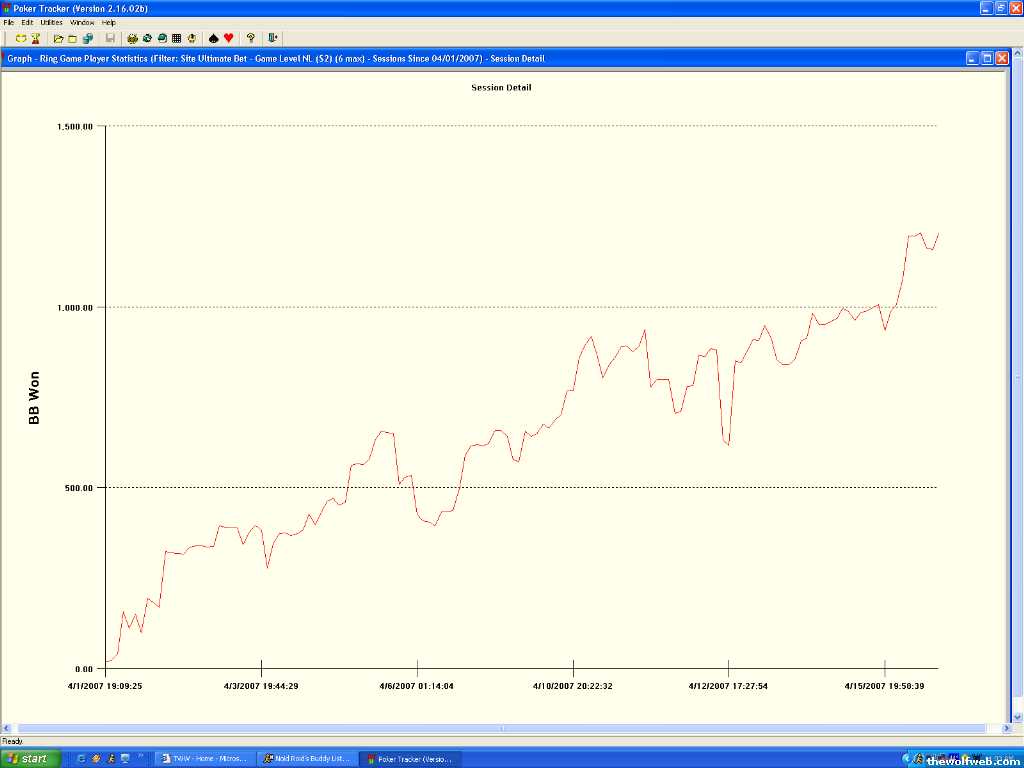Click the black grid icon in toolbar

(177, 38)
